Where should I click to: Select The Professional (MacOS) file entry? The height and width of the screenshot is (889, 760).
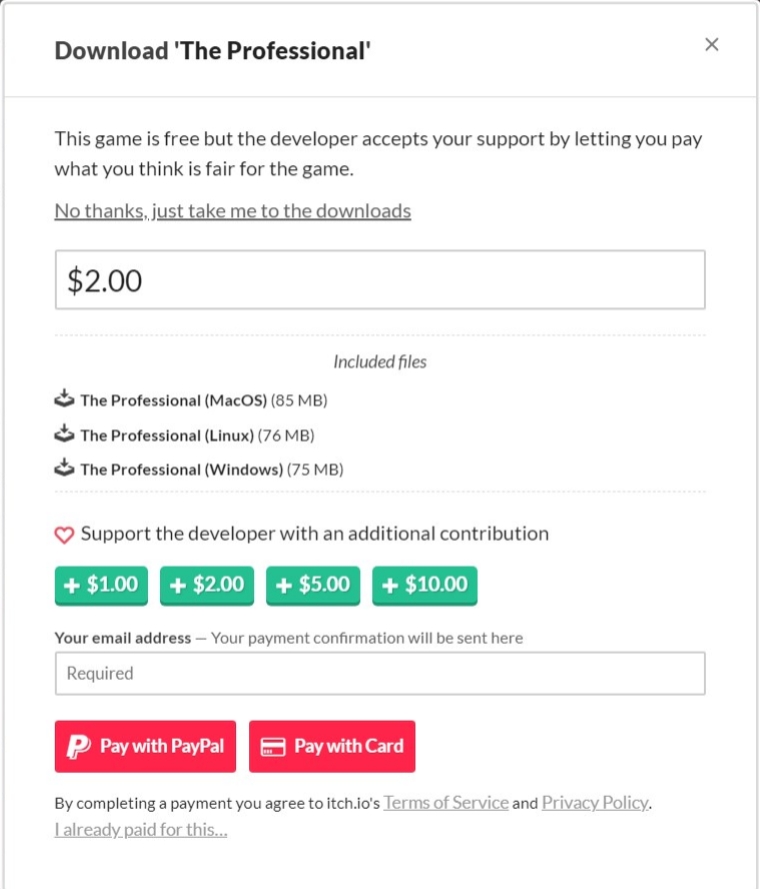coord(174,400)
